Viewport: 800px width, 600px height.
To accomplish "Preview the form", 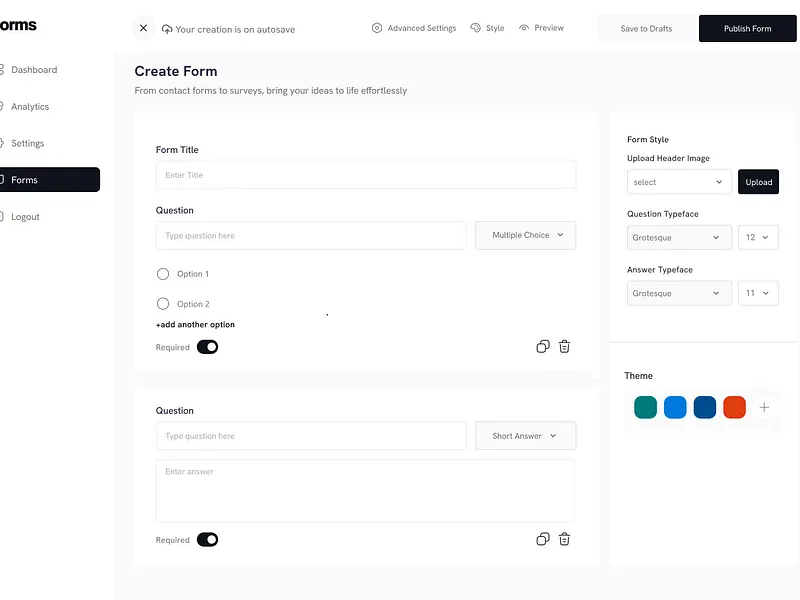I will pos(541,28).
